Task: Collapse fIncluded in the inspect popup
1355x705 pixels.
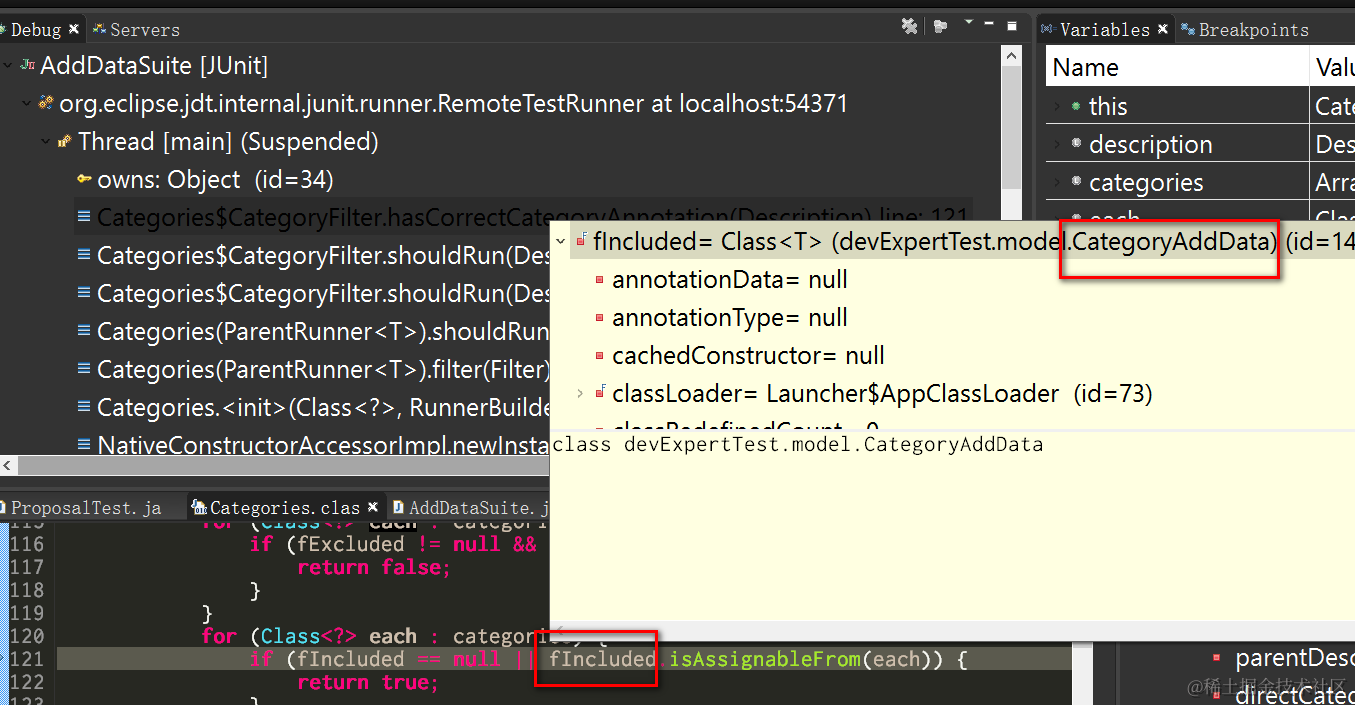Action: 561,241
